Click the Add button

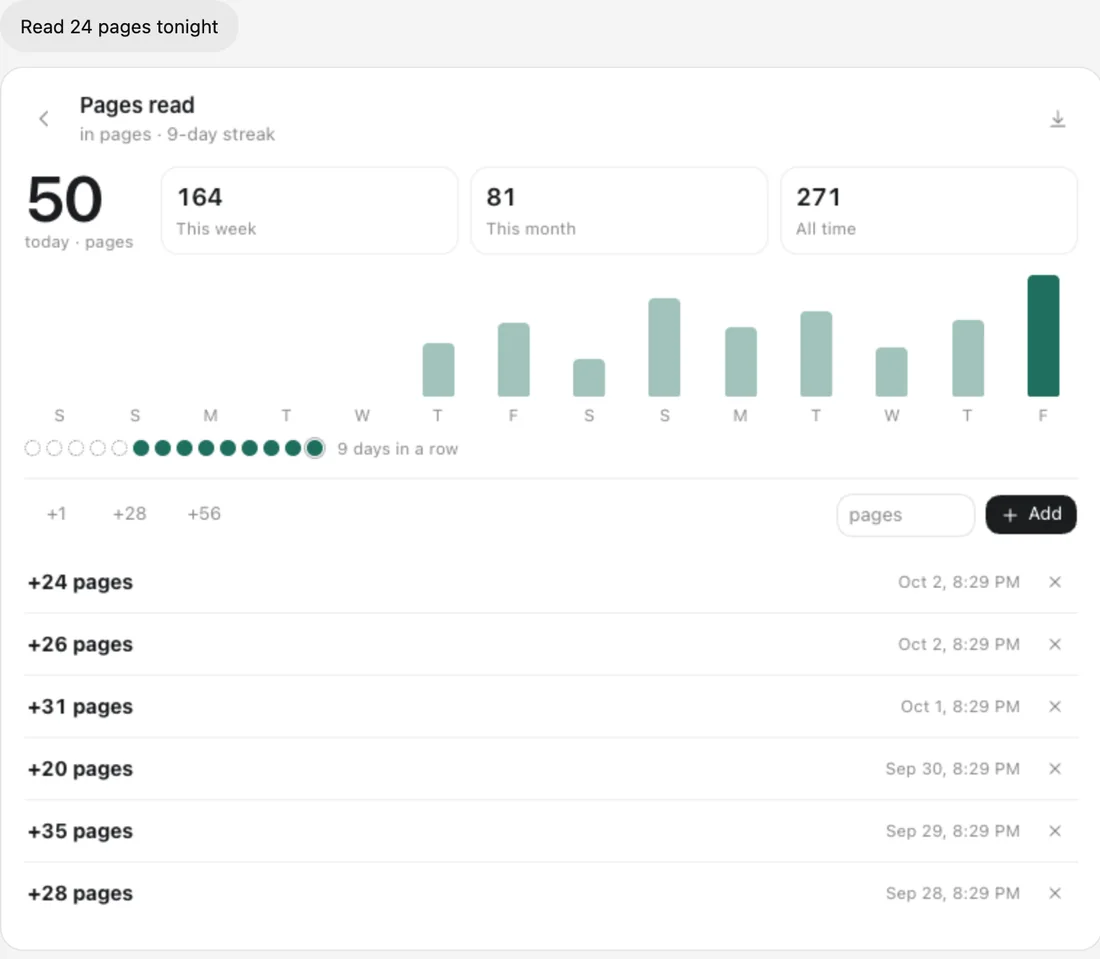click(x=1031, y=514)
